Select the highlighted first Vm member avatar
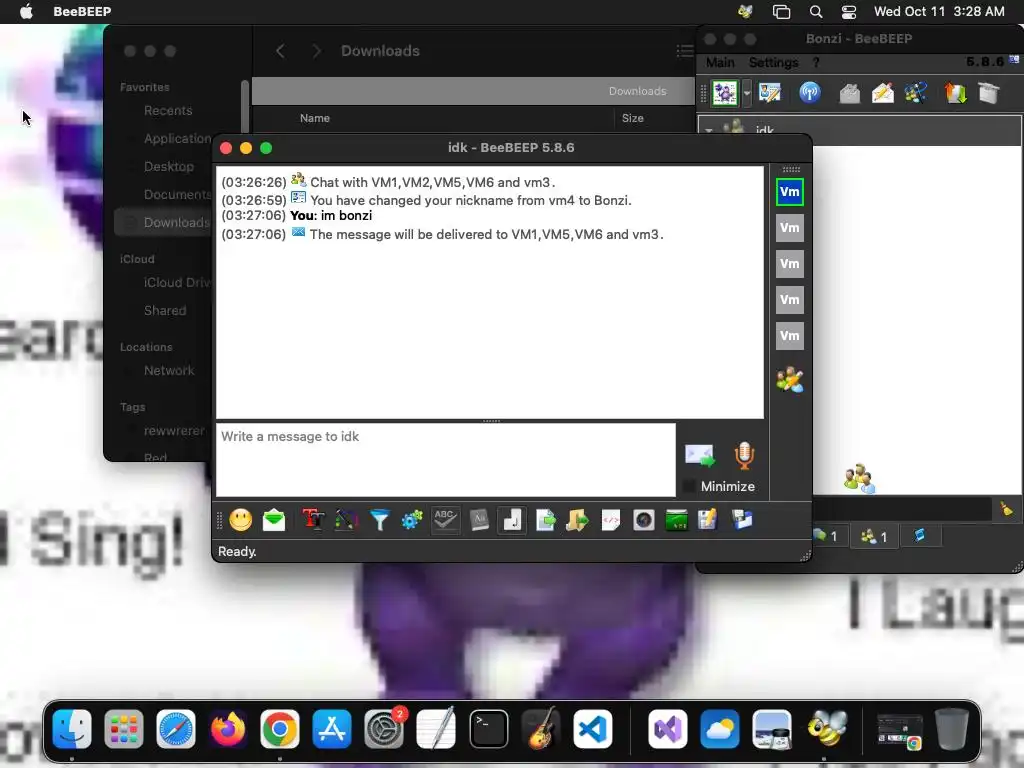This screenshot has height=768, width=1024. pyautogui.click(x=790, y=192)
